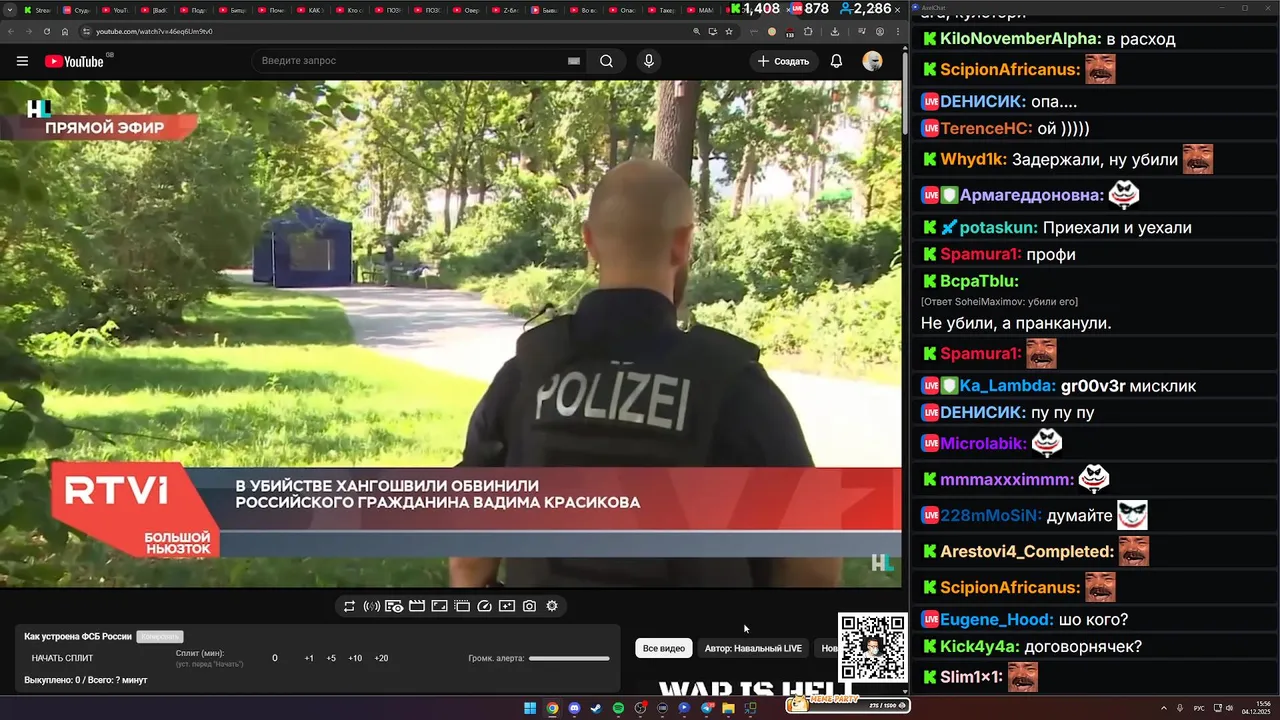Click the Копировать button next to the video title
The image size is (1280, 720).
(x=160, y=637)
